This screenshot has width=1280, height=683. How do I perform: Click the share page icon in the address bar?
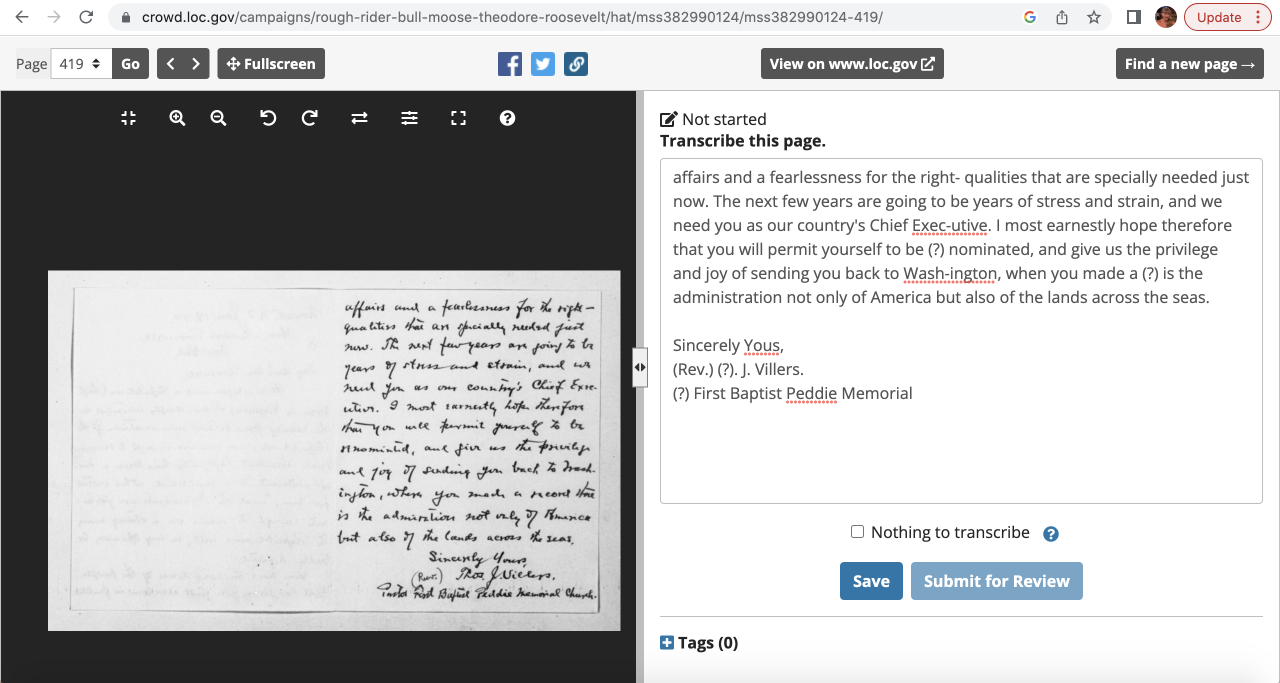(x=1062, y=17)
